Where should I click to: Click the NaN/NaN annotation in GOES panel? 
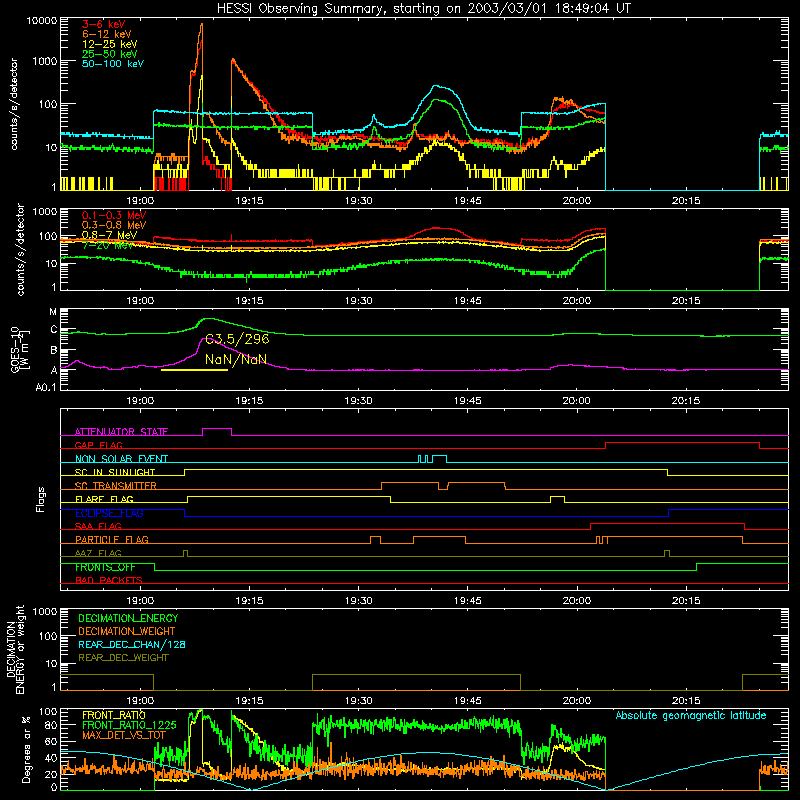tap(236, 359)
